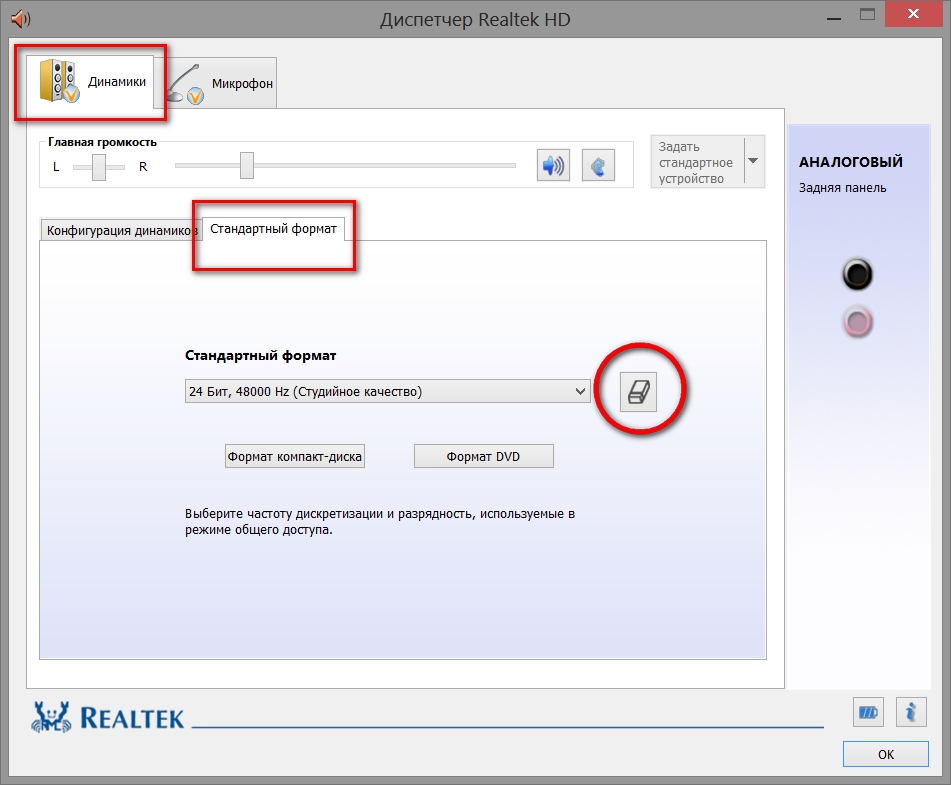This screenshot has height=785, width=951.
Task: Click the pink rear panel microphone jack
Action: tap(857, 322)
